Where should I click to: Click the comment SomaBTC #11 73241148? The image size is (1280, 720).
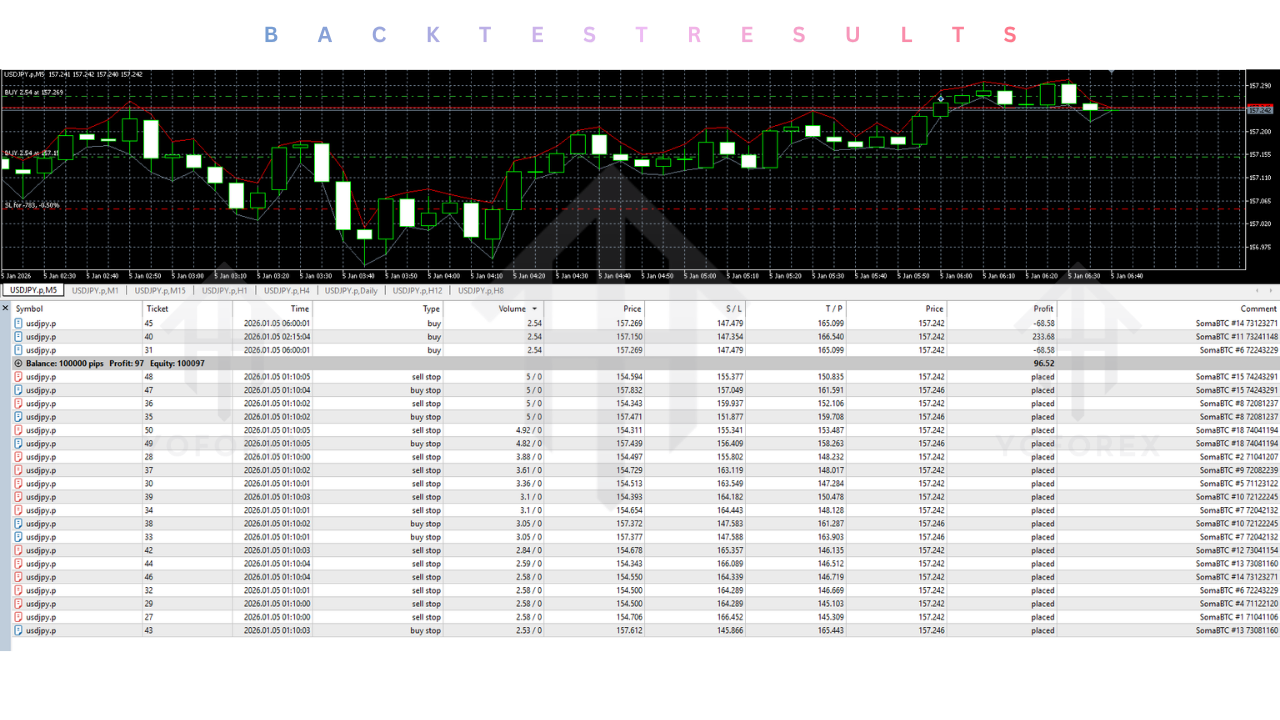pos(1237,337)
